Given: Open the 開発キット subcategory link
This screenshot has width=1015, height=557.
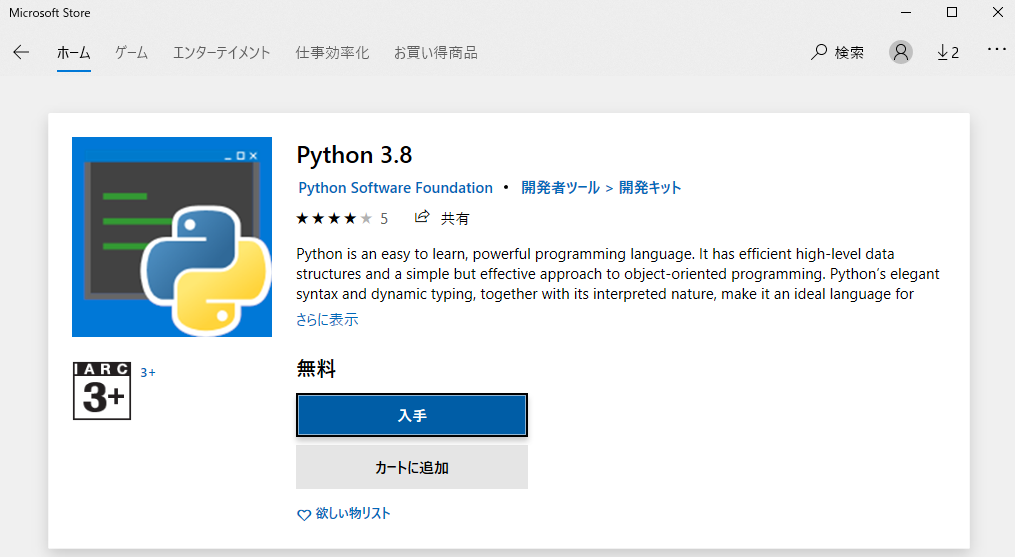Looking at the screenshot, I should [650, 188].
